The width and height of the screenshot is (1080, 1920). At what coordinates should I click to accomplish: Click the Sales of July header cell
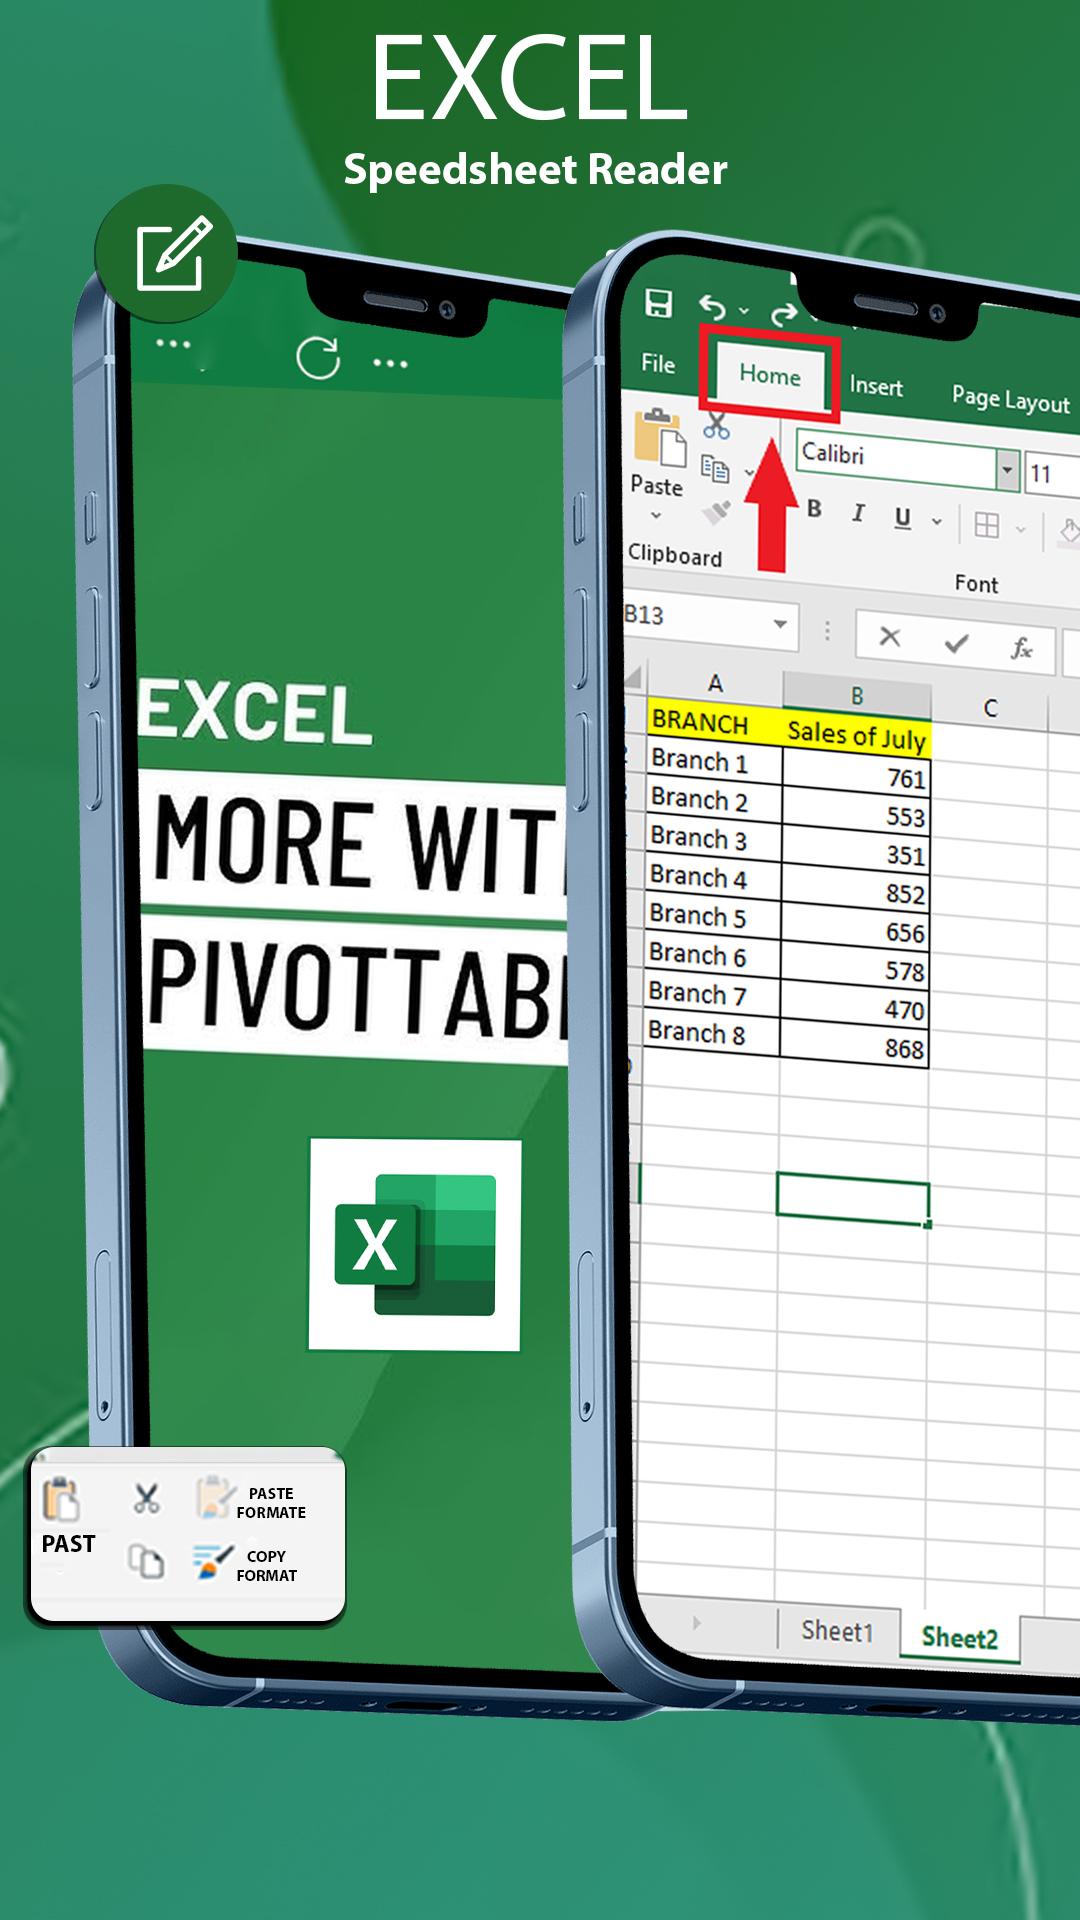tap(857, 735)
